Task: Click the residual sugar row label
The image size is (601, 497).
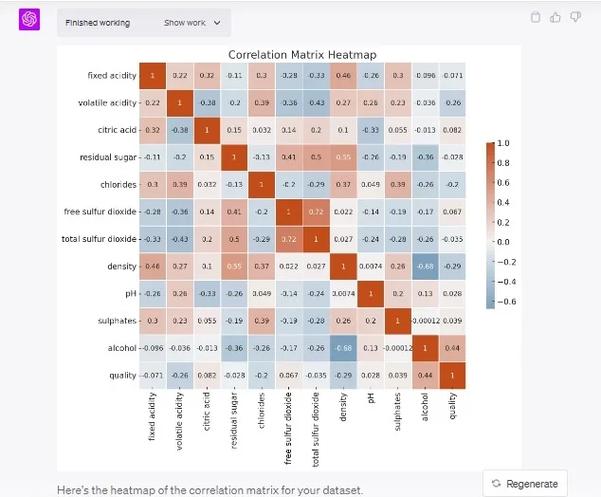Action: (x=108, y=157)
